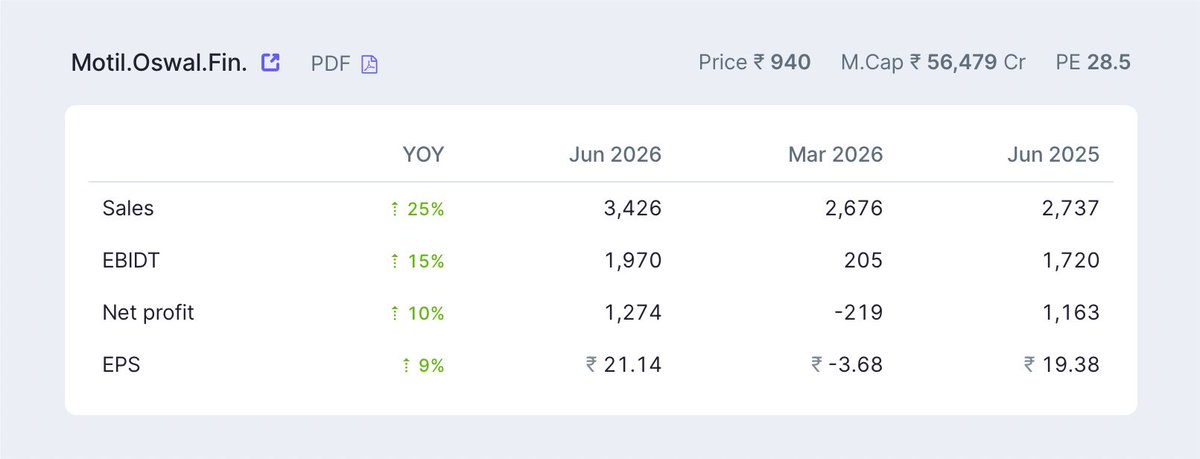Select the YOY column header

423,155
